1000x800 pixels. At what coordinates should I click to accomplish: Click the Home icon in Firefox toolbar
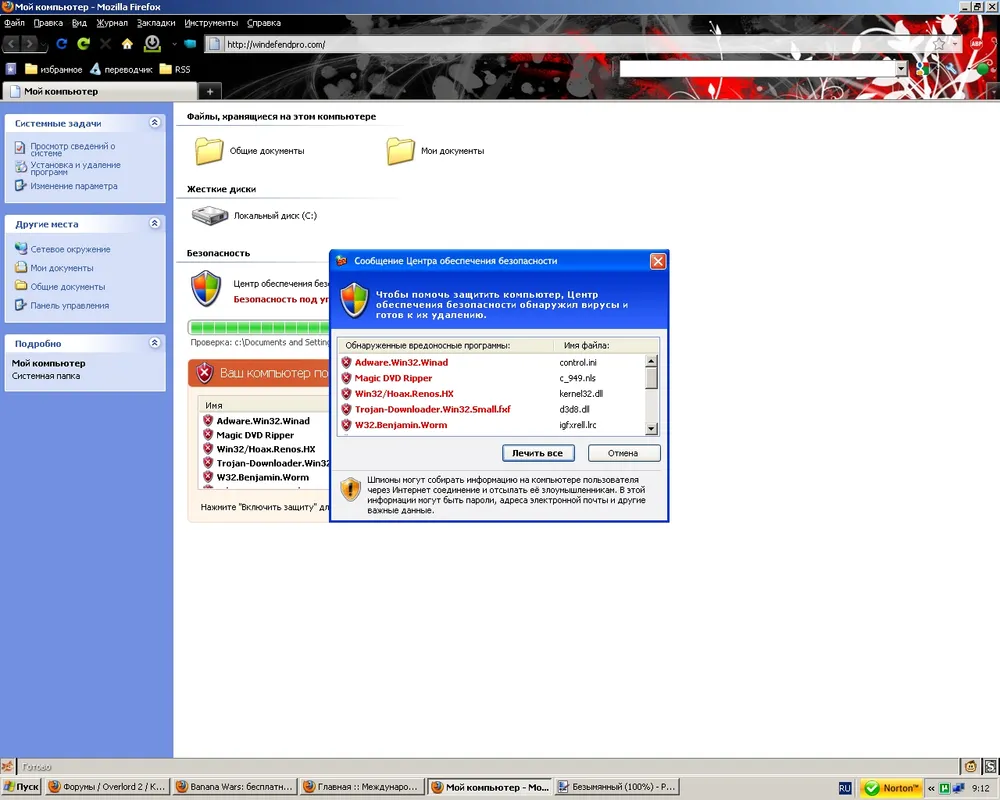pos(127,44)
